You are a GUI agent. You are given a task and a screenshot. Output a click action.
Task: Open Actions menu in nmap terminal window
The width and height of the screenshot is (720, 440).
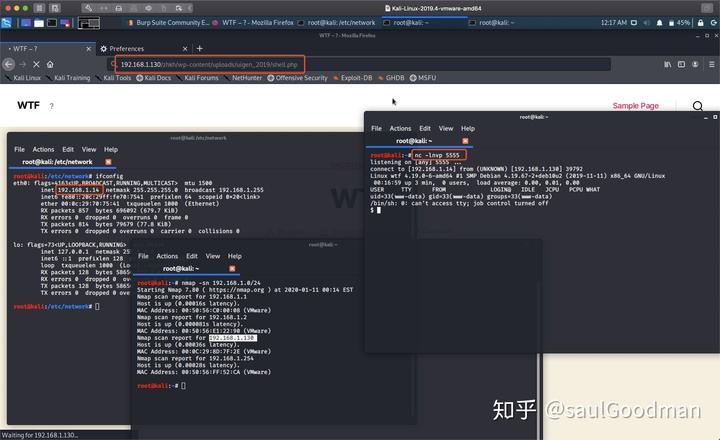coord(167,256)
